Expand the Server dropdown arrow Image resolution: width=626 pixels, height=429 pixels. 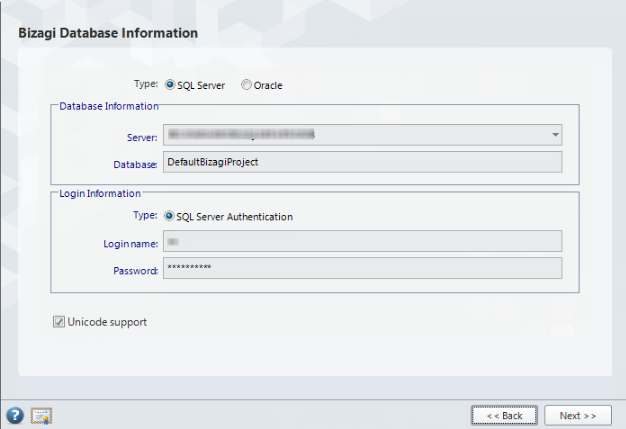point(555,135)
